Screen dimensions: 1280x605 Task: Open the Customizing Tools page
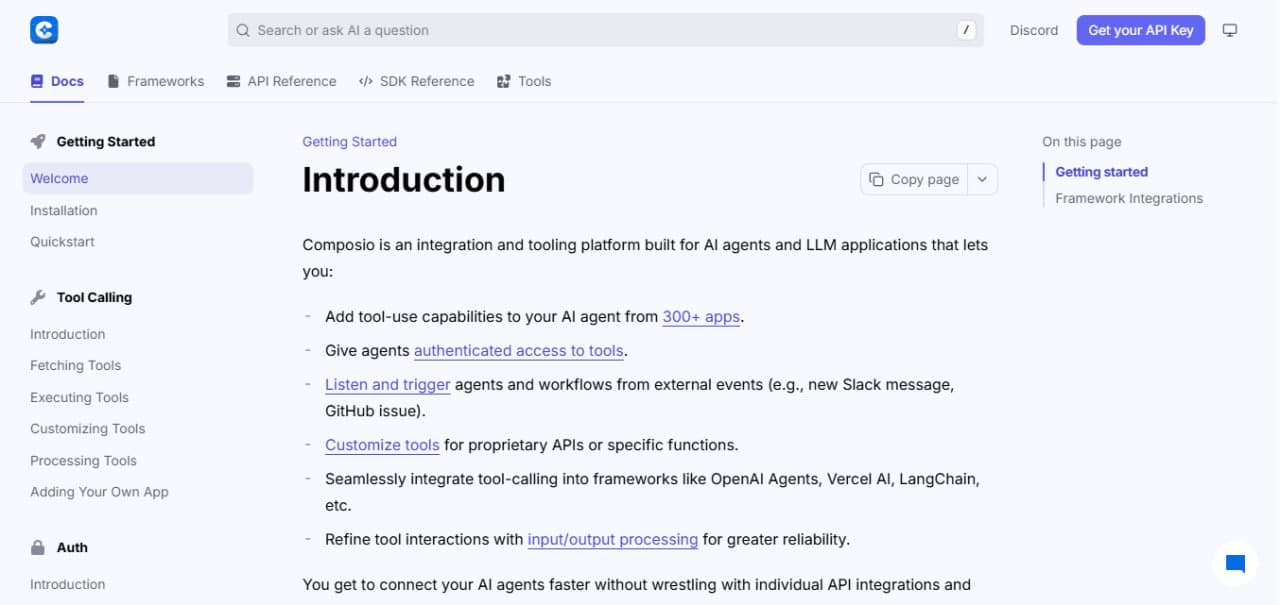click(87, 428)
